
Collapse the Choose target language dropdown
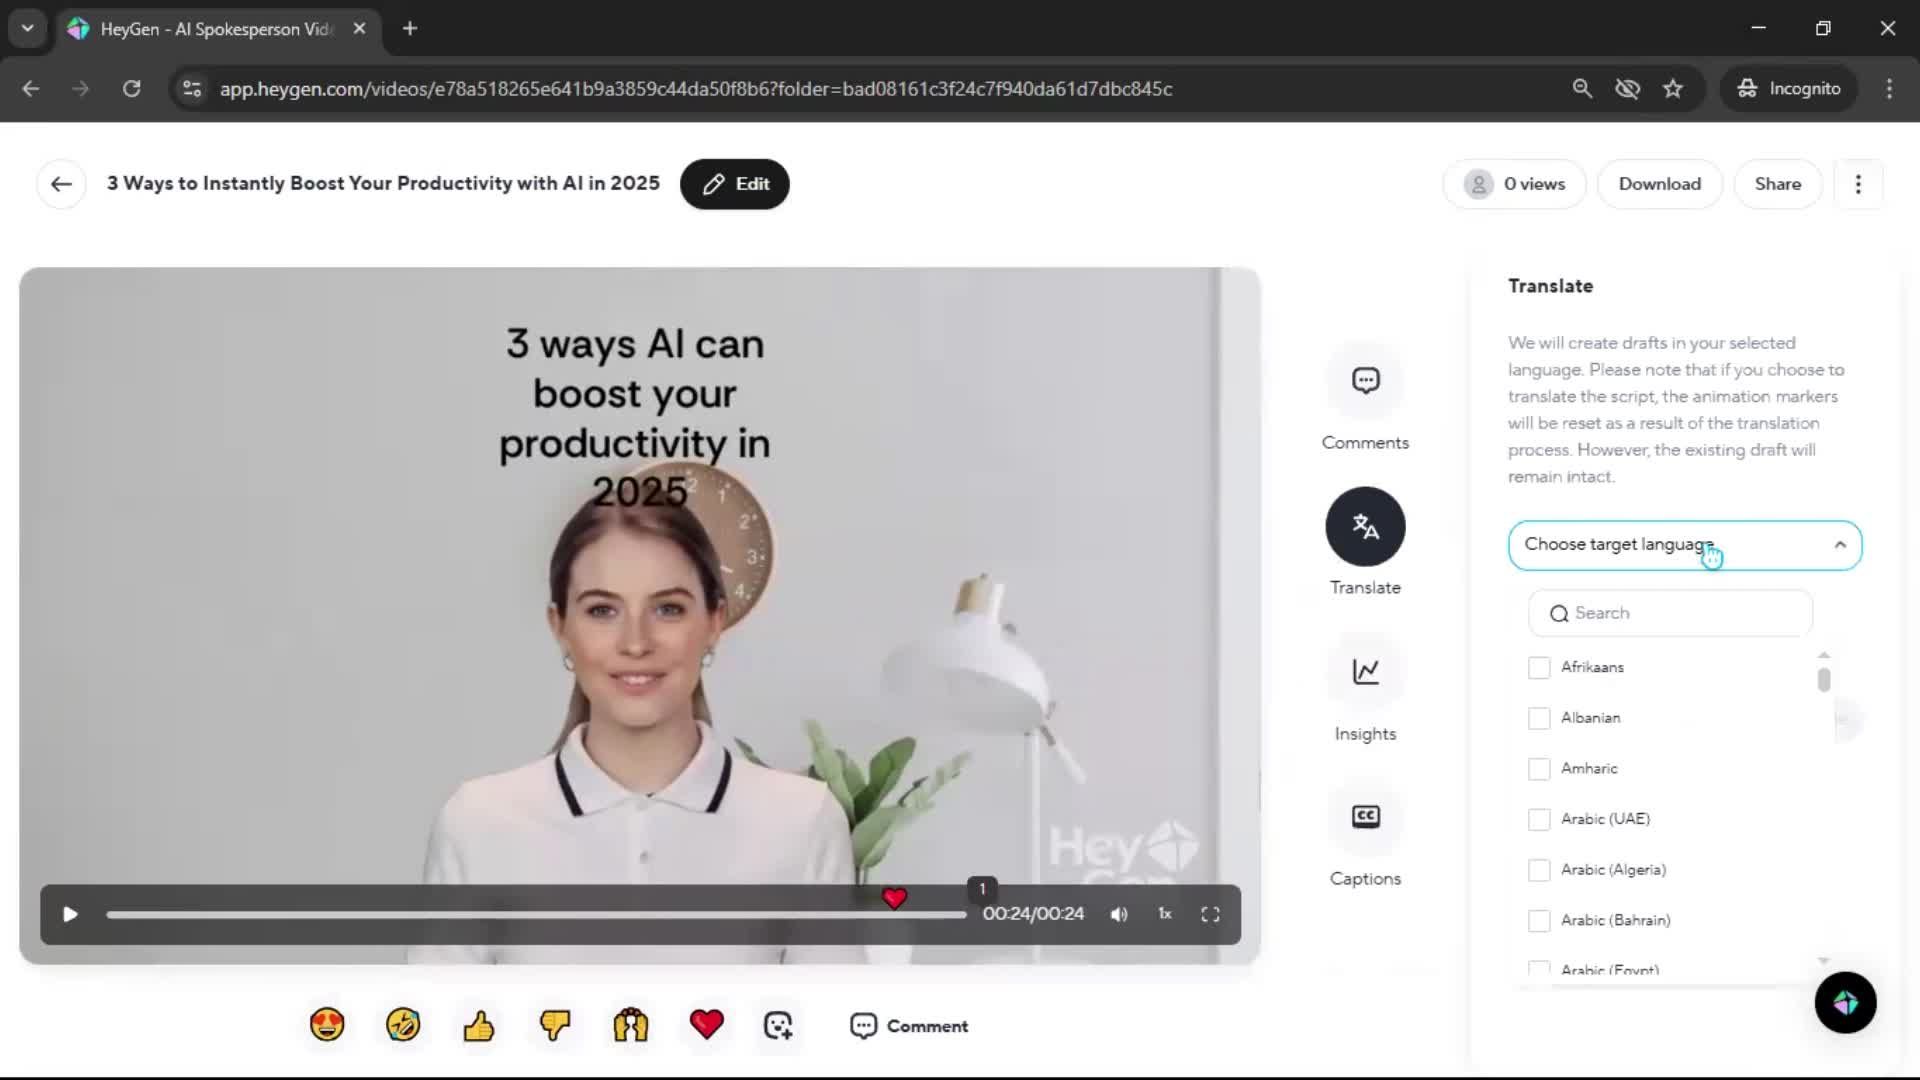coord(1839,545)
